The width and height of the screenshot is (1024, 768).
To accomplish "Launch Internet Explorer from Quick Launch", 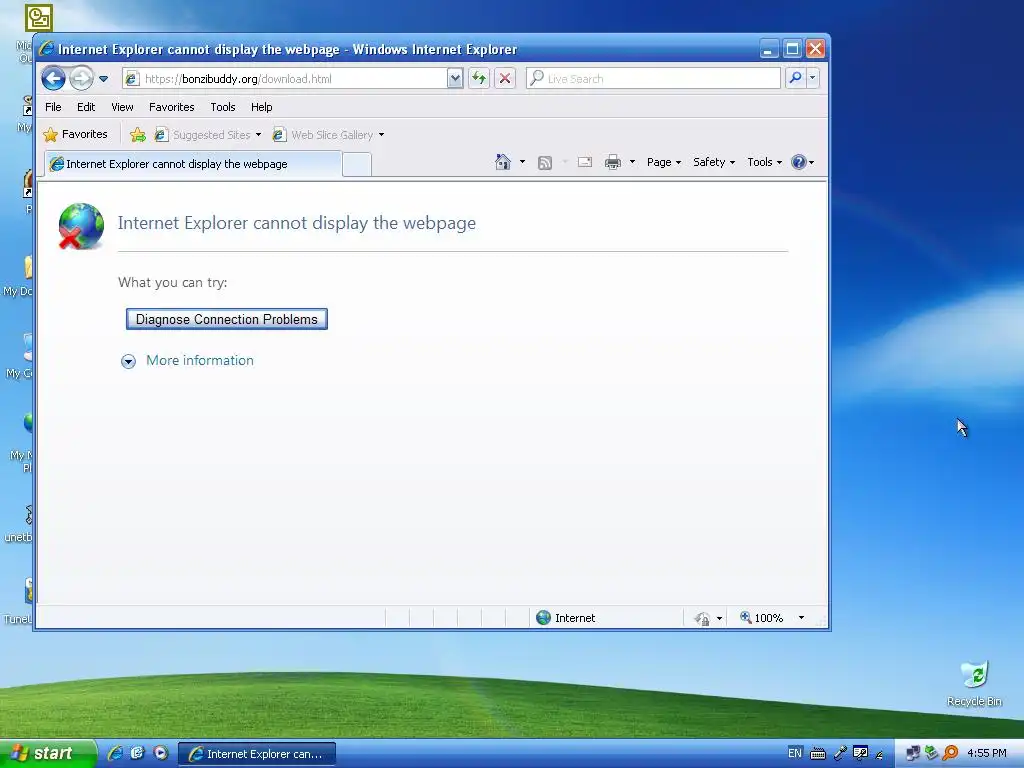I will [x=115, y=753].
